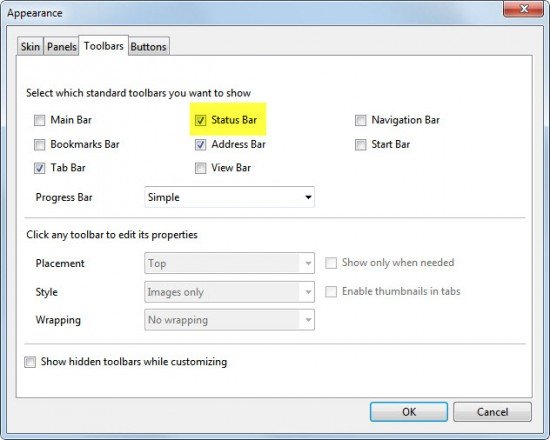Turn on the View Bar checkbox
The height and width of the screenshot is (440, 550).
click(x=200, y=168)
